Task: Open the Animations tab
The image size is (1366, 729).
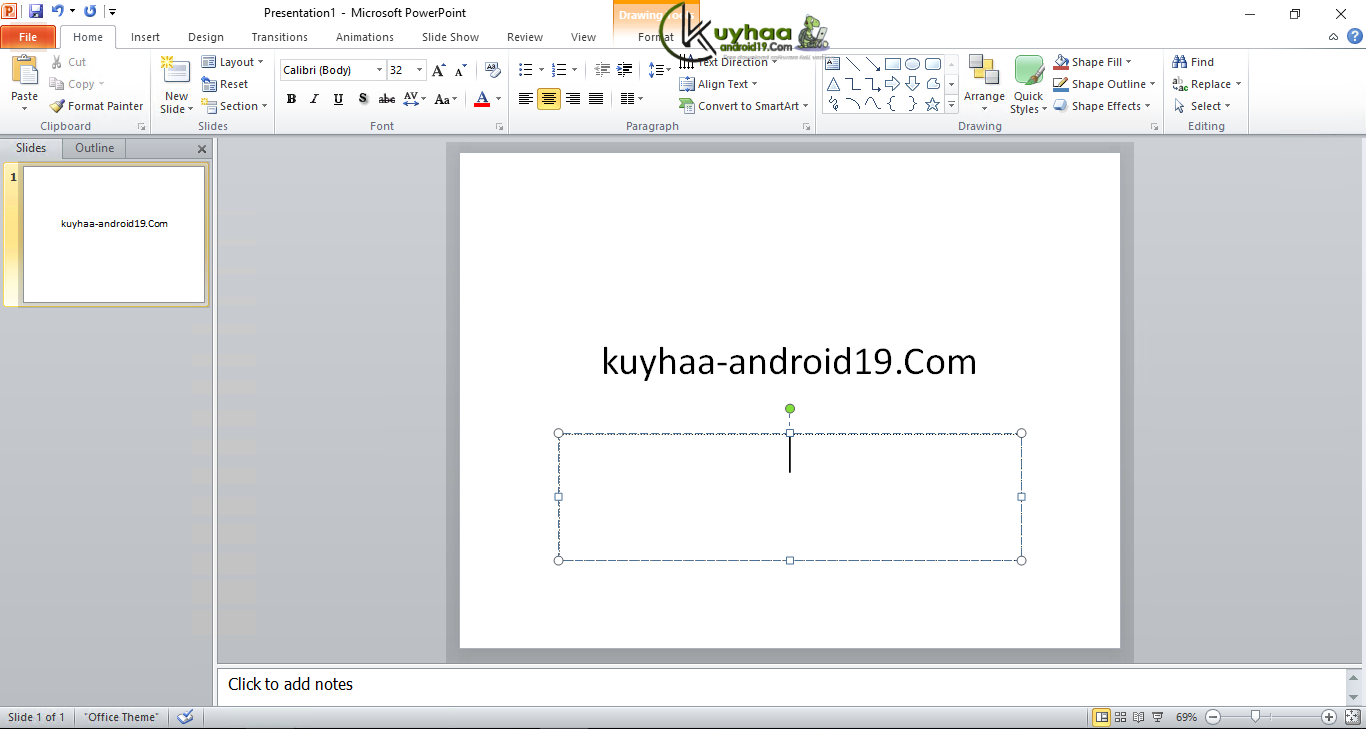Action: 365,37
